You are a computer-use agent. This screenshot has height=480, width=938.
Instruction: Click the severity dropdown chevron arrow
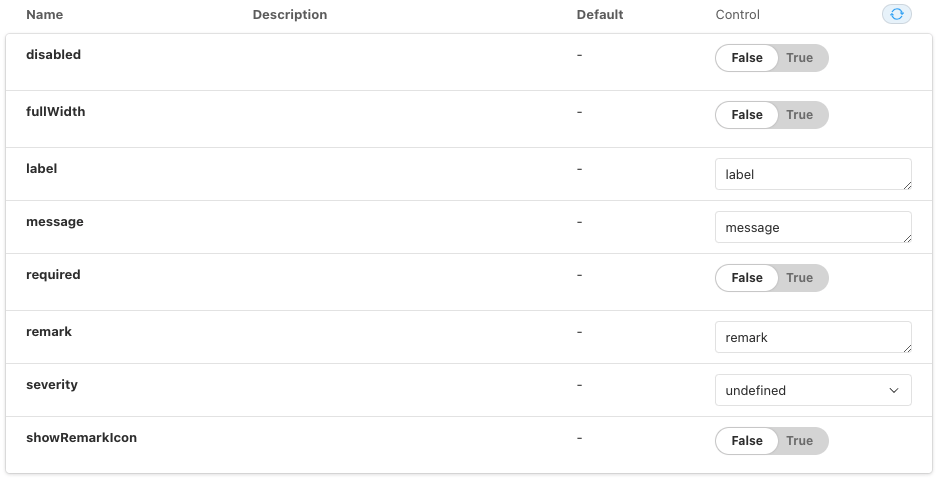[x=894, y=390]
